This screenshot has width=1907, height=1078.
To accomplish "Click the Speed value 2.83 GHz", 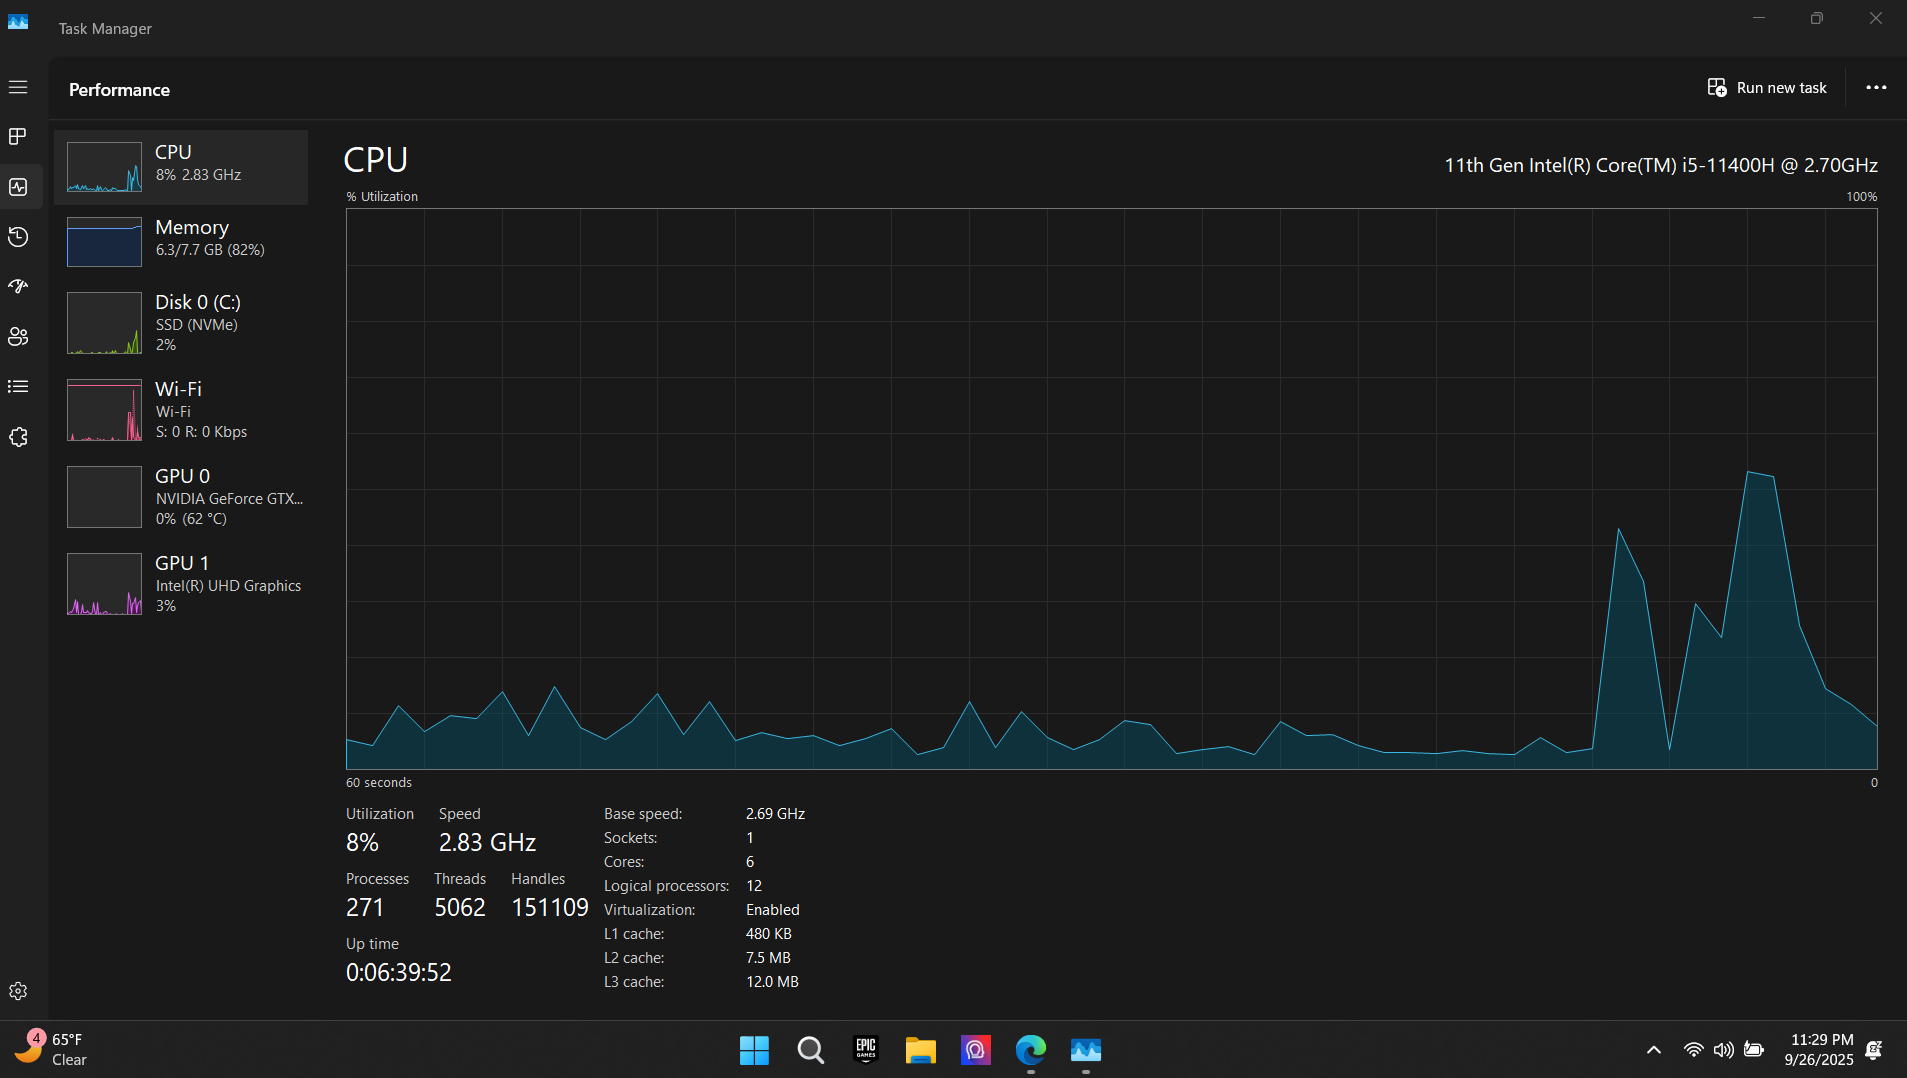I will coord(487,843).
